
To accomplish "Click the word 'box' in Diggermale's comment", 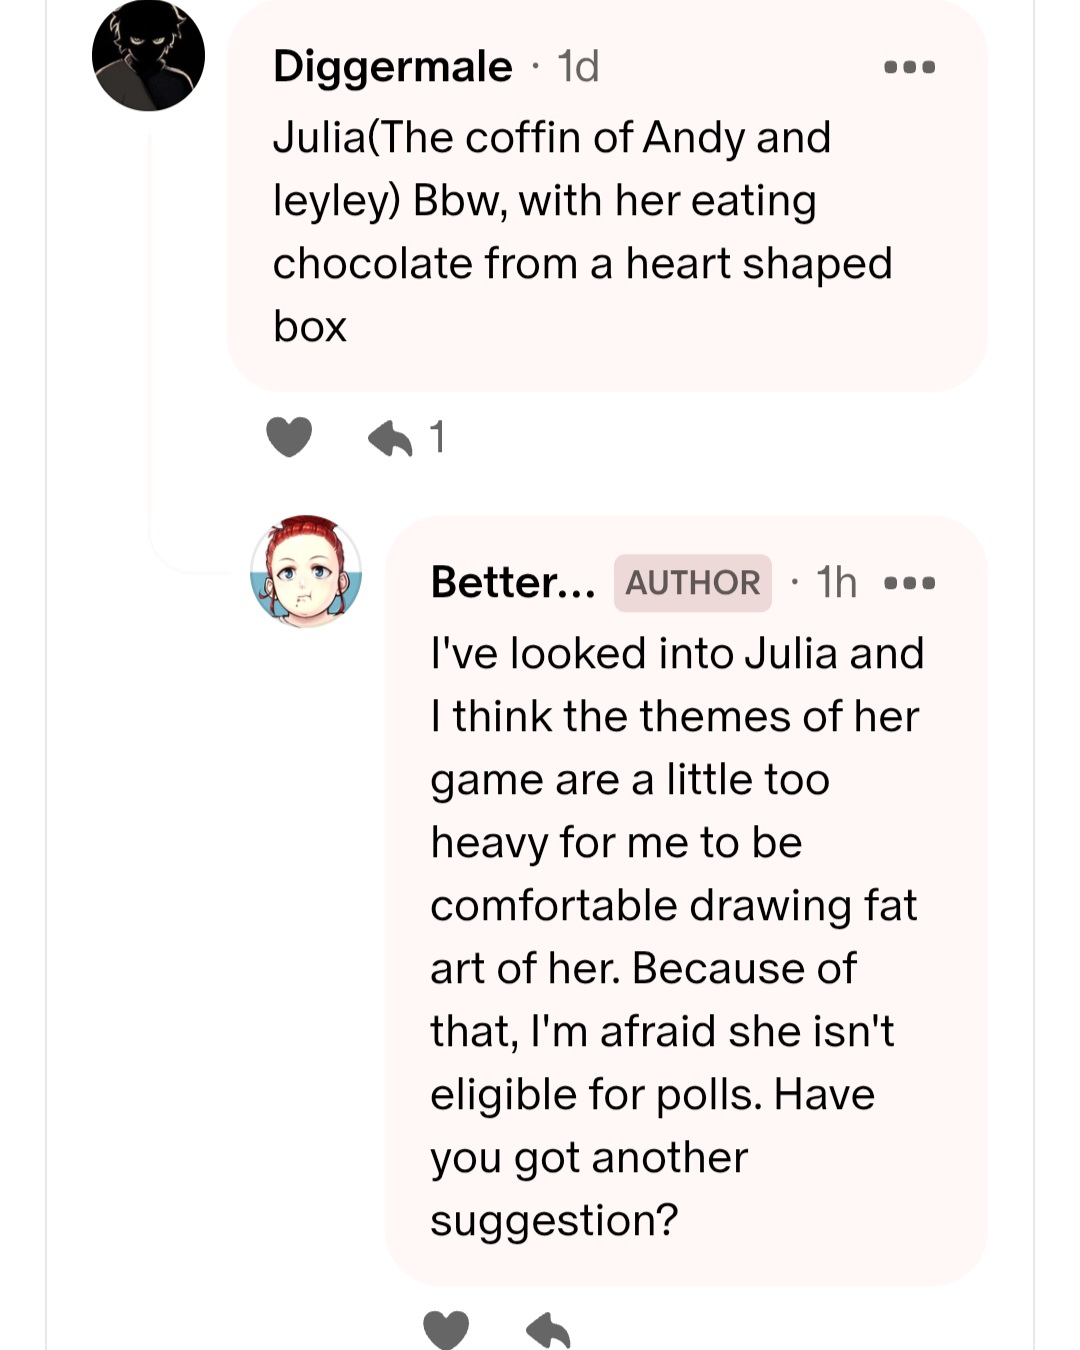I will (310, 327).
